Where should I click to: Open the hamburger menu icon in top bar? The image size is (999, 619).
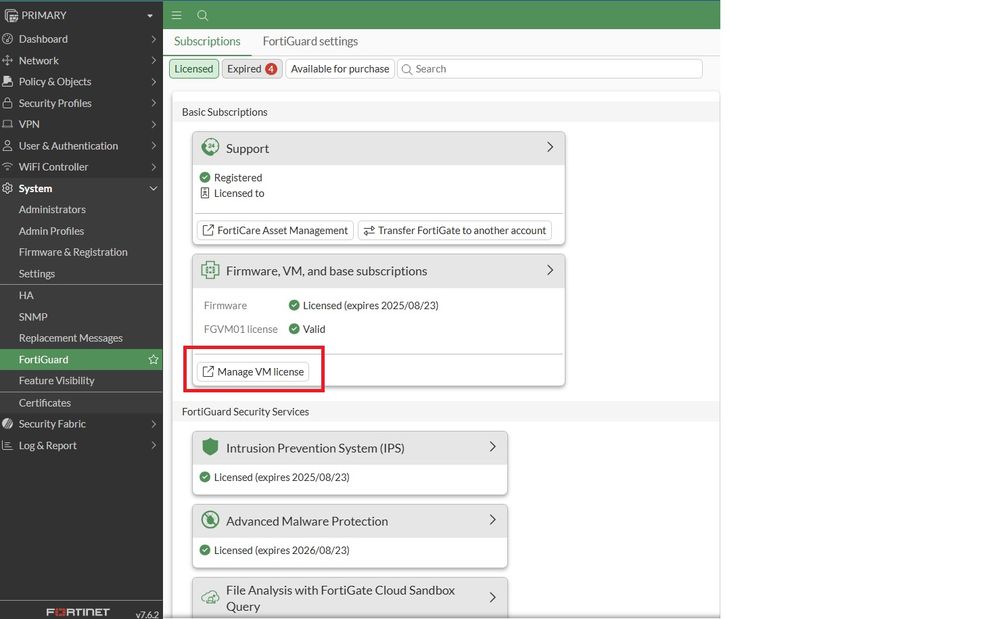click(x=176, y=15)
